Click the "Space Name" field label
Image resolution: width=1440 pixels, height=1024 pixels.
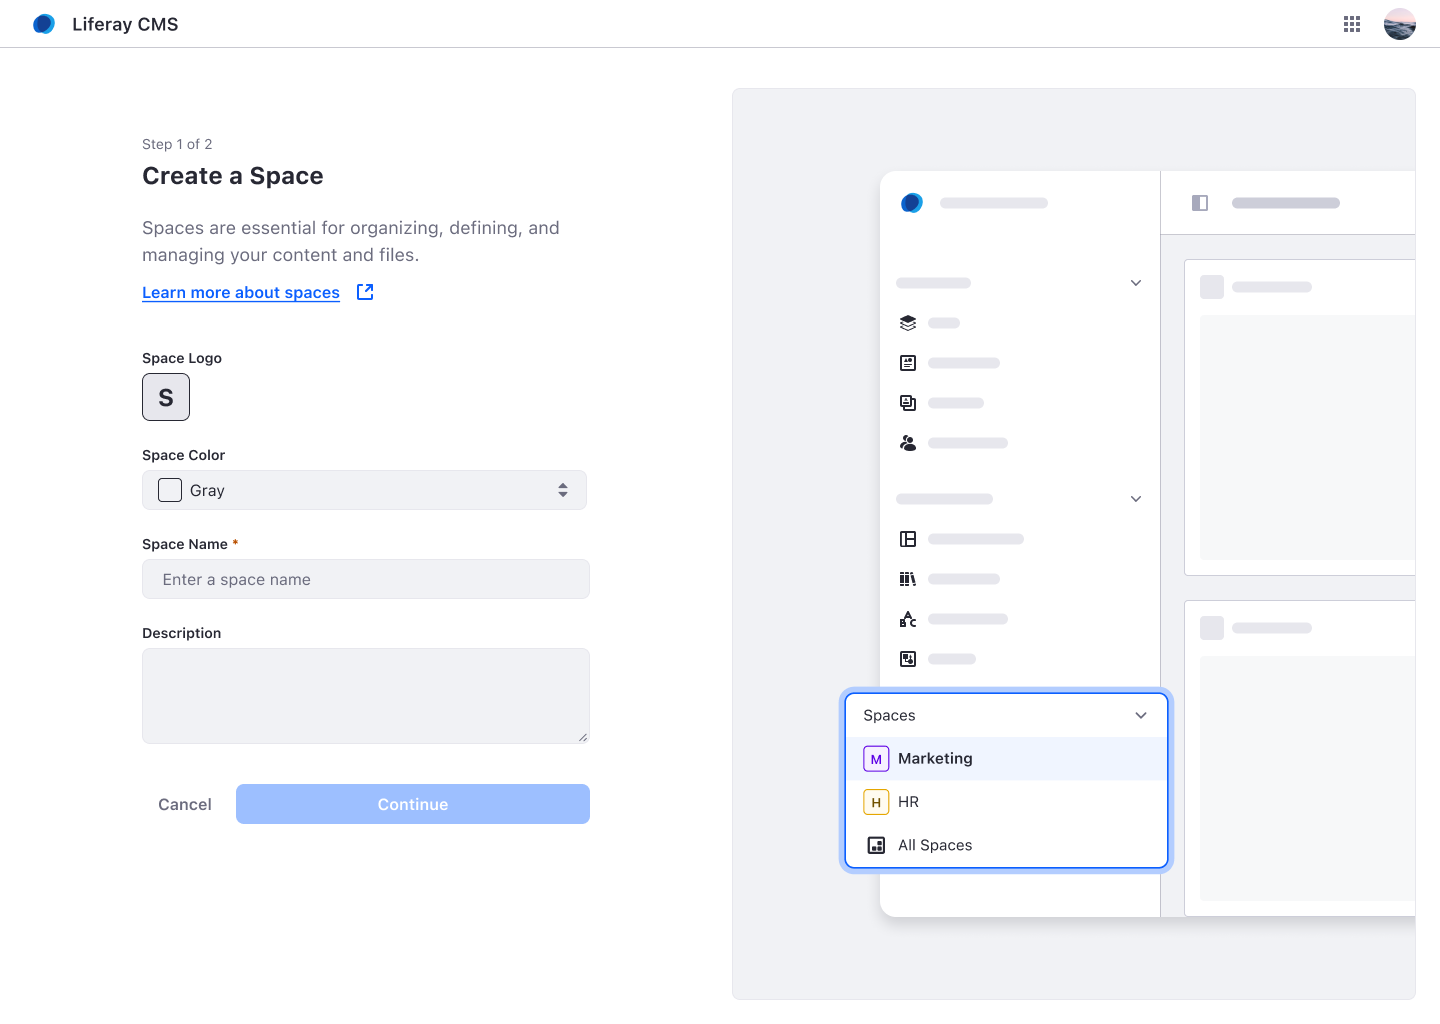coord(185,544)
